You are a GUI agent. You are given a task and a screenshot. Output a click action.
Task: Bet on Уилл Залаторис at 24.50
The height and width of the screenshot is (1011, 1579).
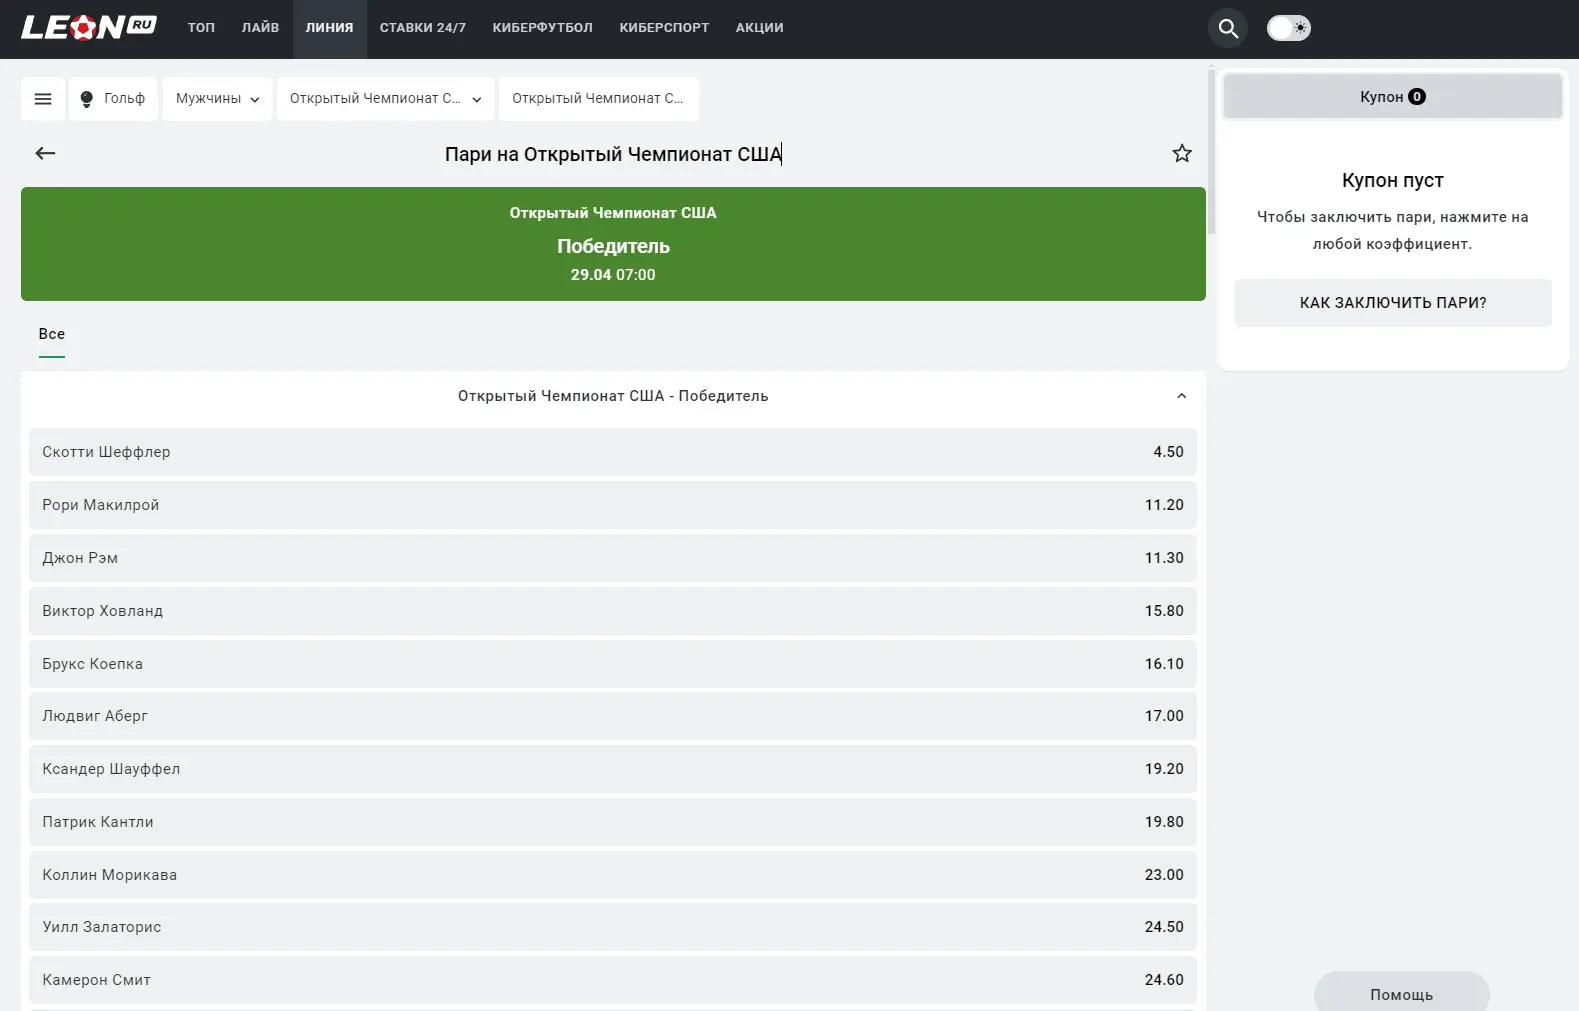pyautogui.click(x=612, y=927)
